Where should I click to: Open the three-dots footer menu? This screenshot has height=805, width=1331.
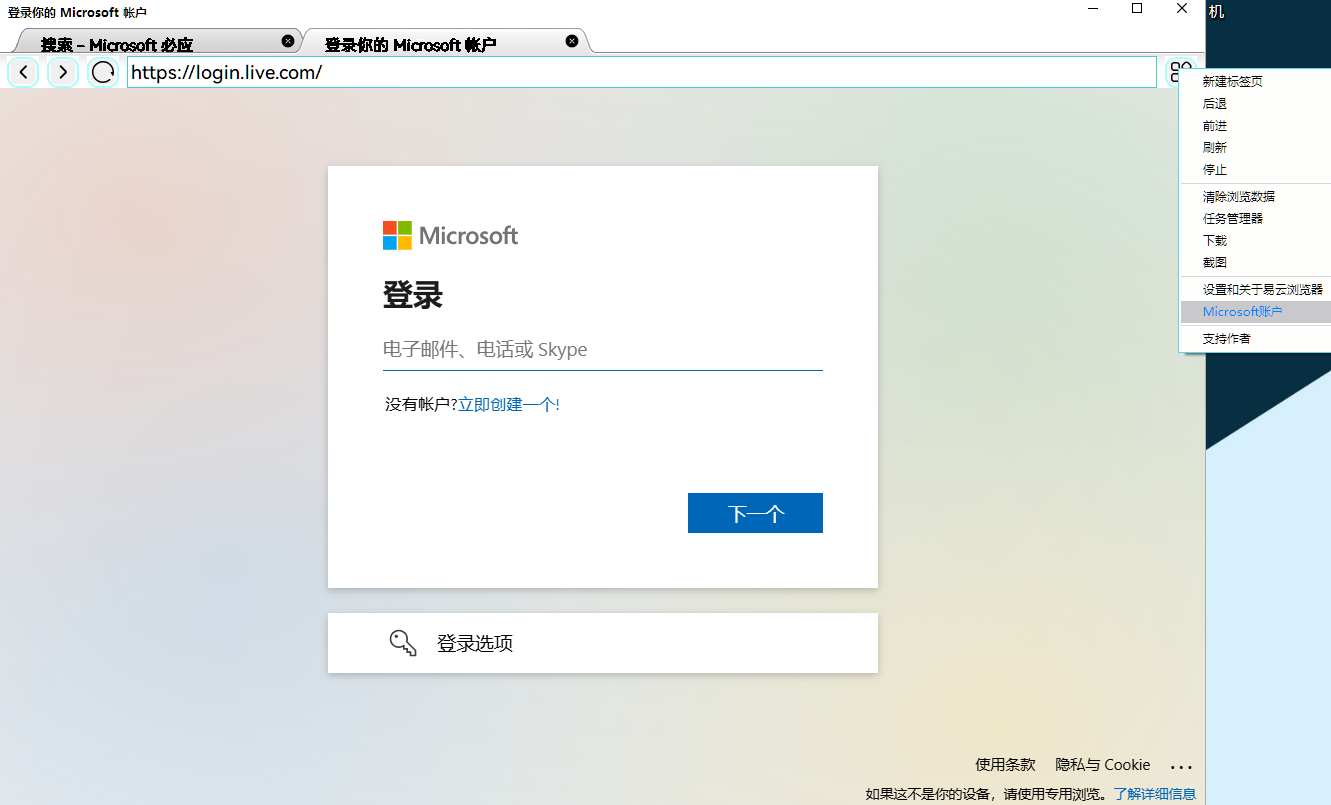point(1181,767)
